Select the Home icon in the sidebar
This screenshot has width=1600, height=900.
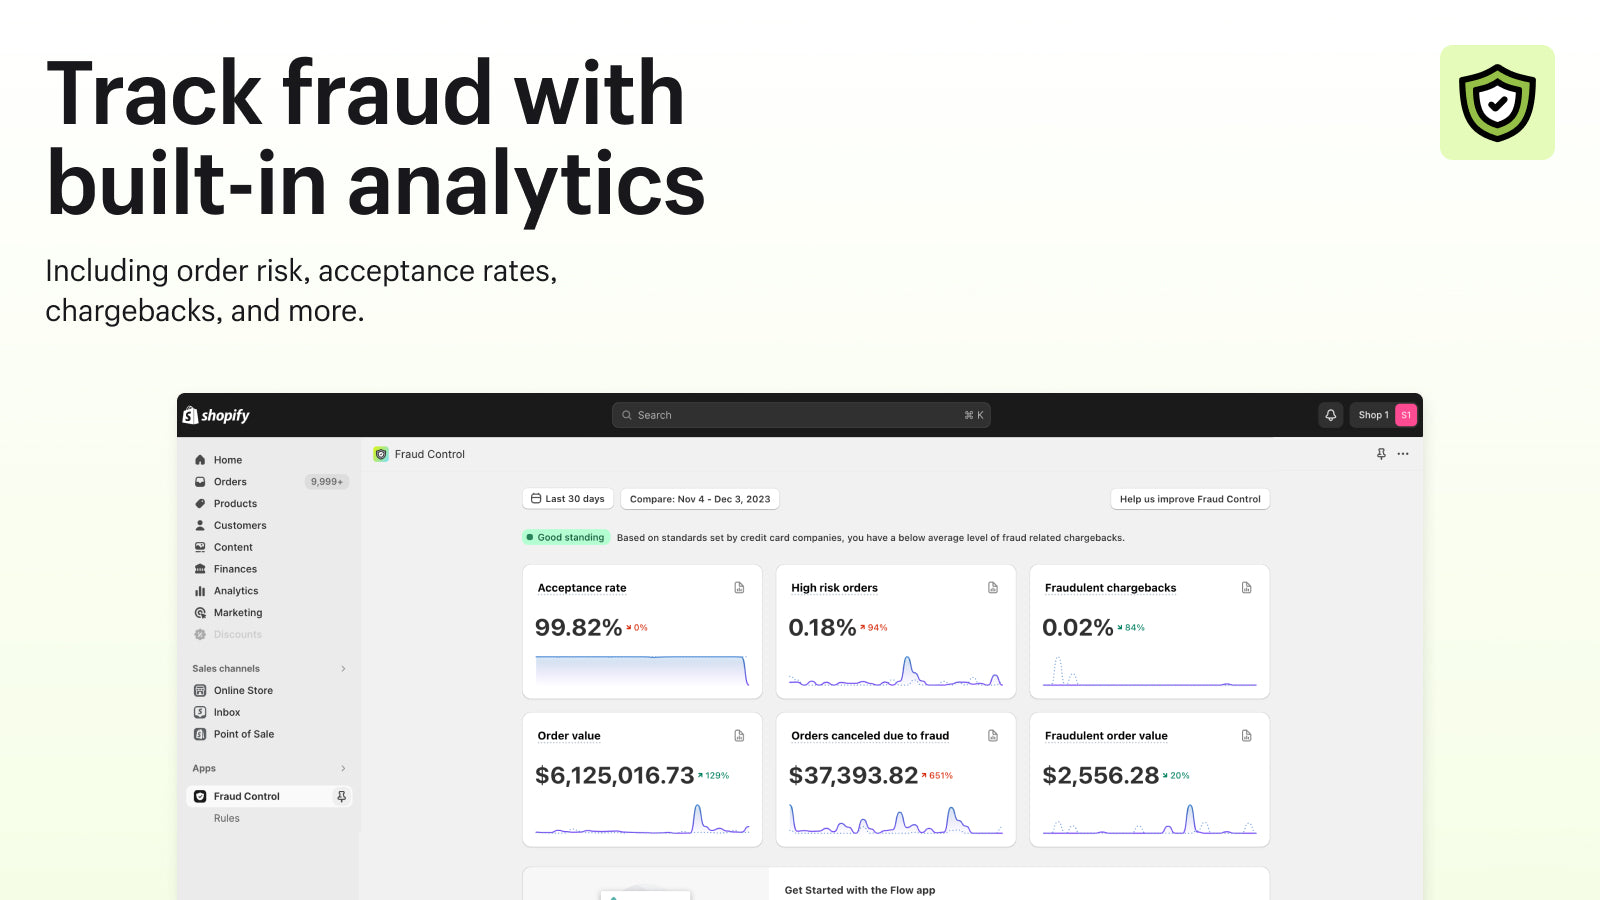coord(200,459)
